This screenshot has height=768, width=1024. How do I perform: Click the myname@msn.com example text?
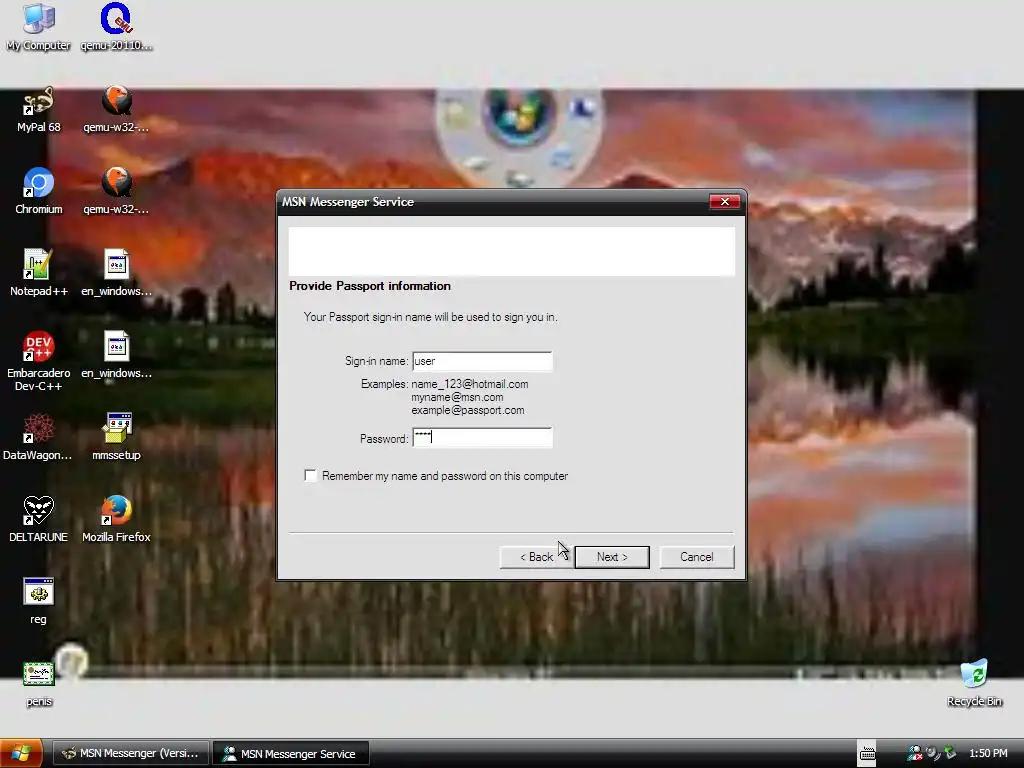tap(457, 397)
